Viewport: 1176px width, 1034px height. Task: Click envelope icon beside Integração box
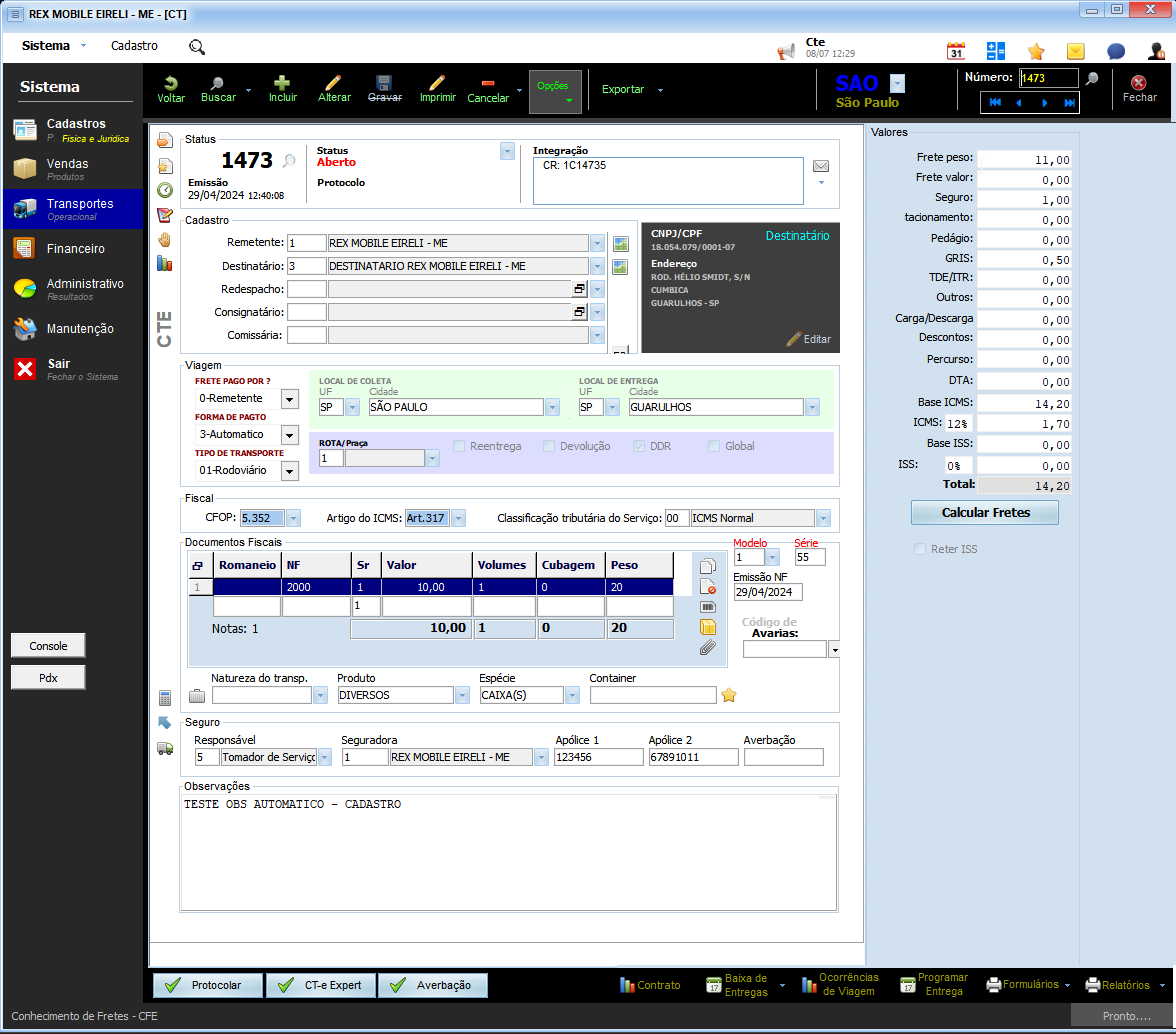[x=821, y=166]
